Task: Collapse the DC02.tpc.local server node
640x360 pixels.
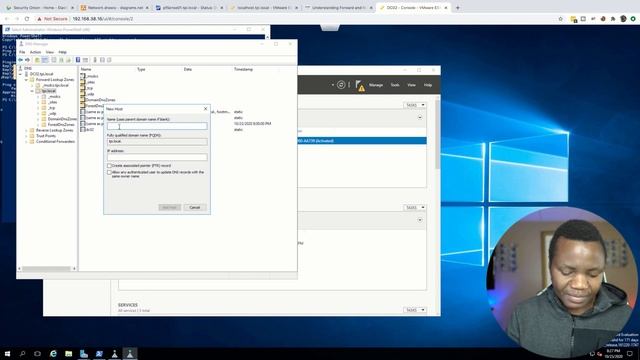Action: coord(21,74)
